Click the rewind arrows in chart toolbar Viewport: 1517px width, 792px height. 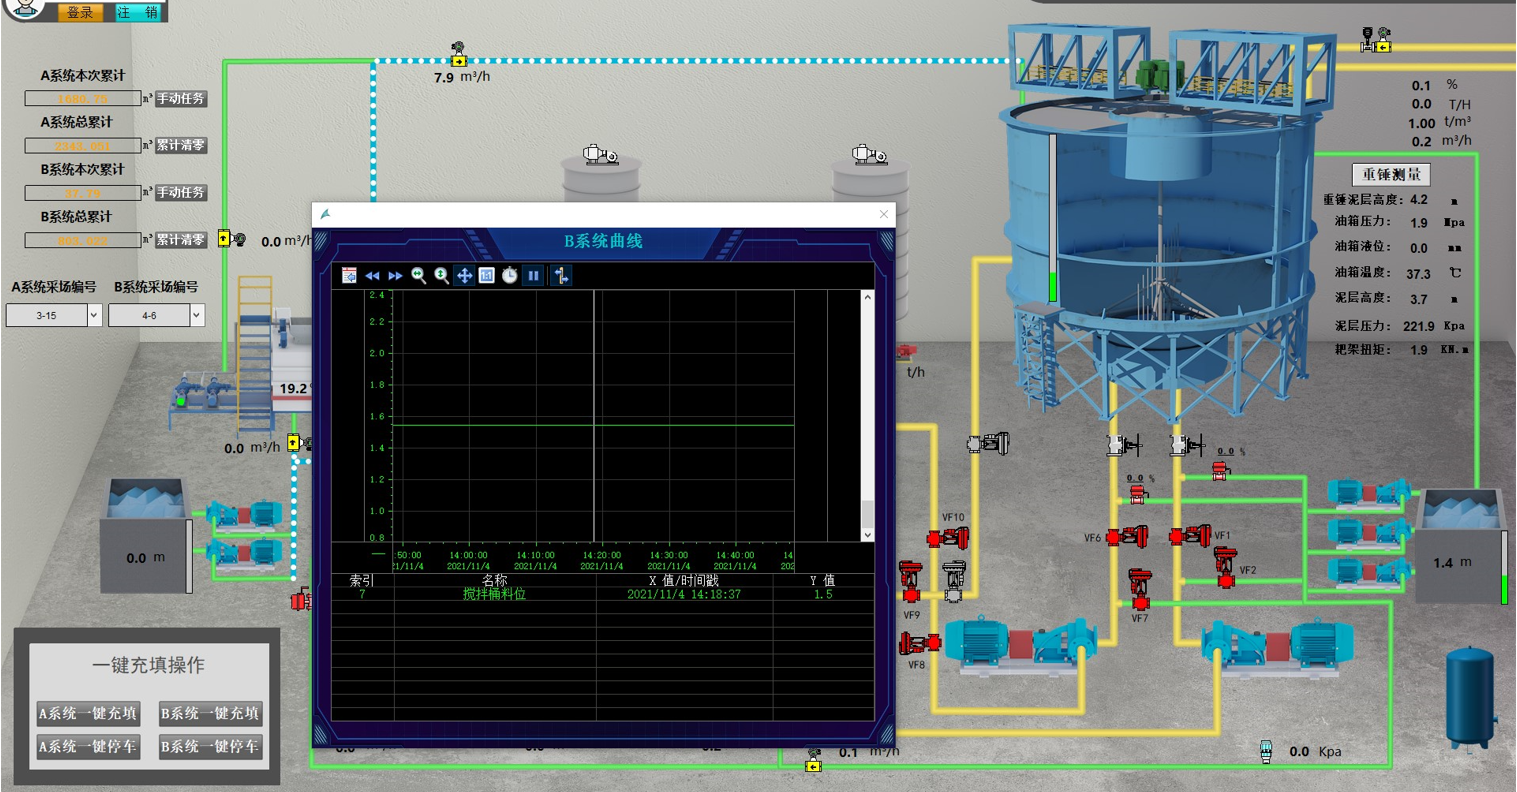point(372,276)
